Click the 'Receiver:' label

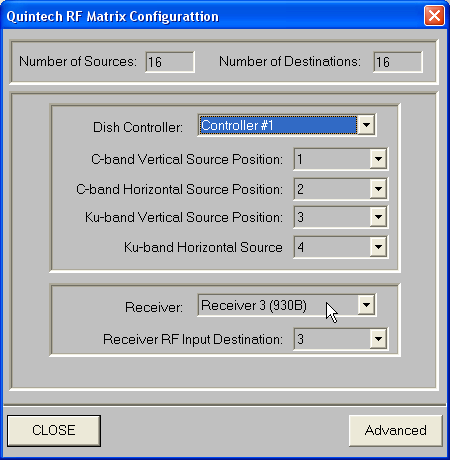point(154,307)
